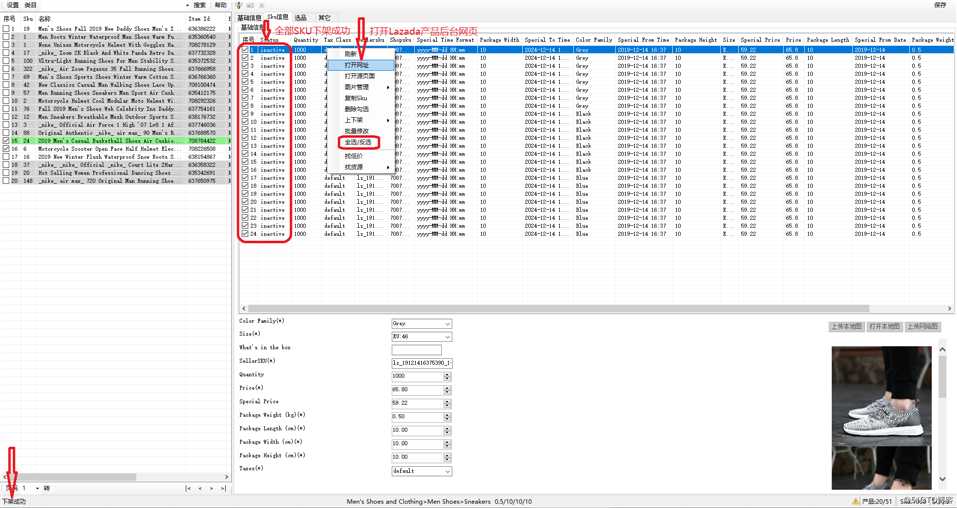The image size is (957, 508).
Task: Click the Item Id column header
Action: (199, 20)
